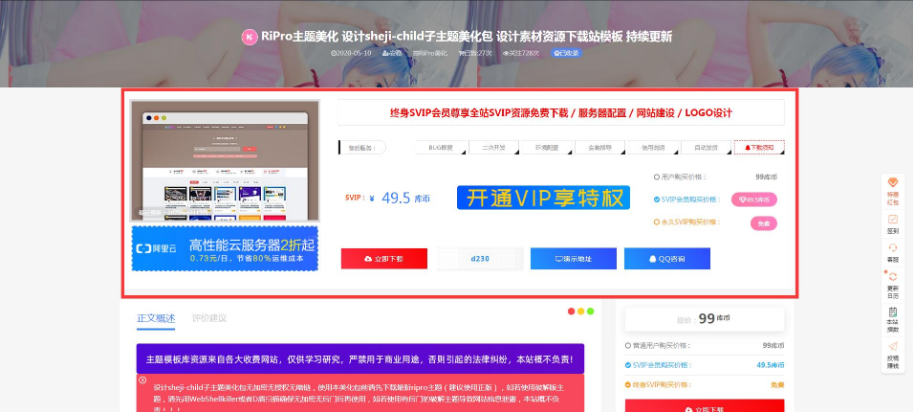Click the clipboard sidebar icon

[893, 319]
